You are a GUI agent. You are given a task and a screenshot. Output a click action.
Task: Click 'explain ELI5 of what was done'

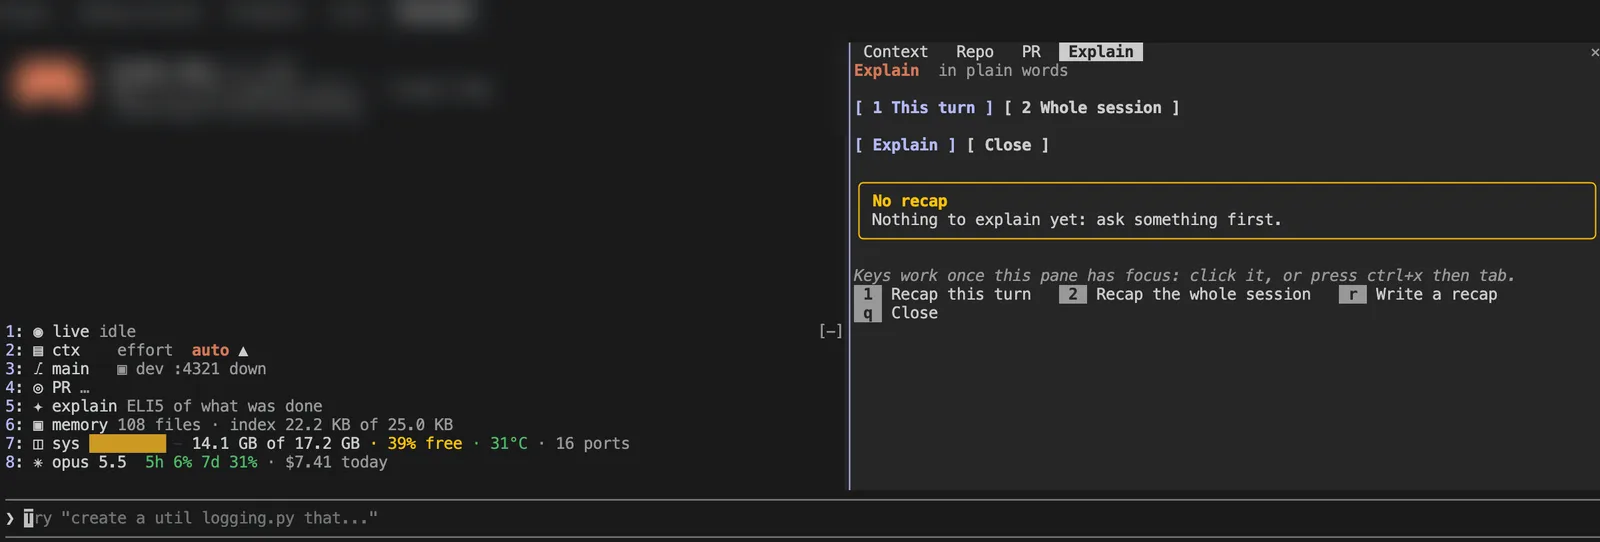(x=187, y=407)
